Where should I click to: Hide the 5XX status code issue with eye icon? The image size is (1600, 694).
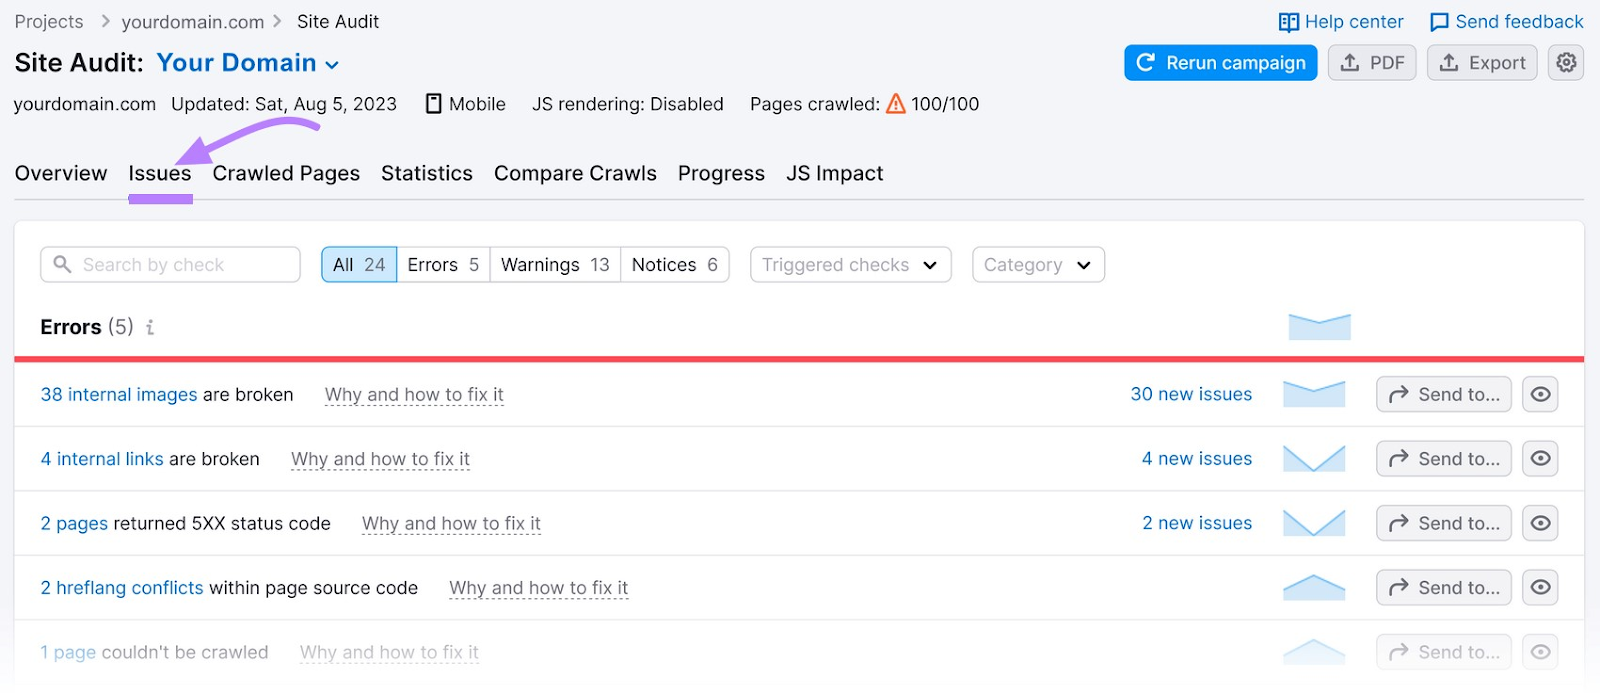1540,523
